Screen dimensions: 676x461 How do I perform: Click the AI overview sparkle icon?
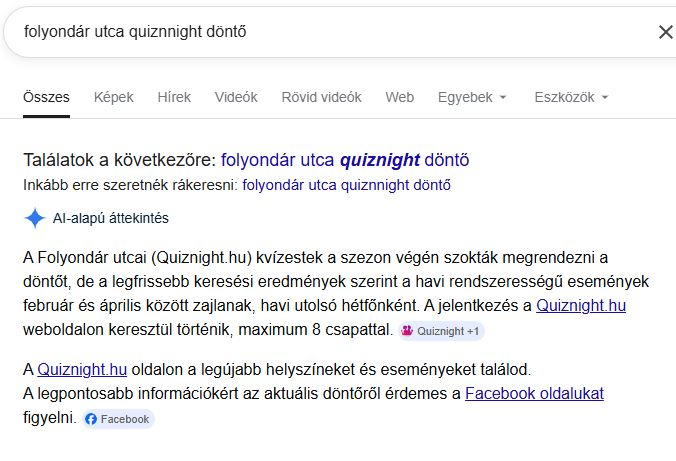point(34,218)
